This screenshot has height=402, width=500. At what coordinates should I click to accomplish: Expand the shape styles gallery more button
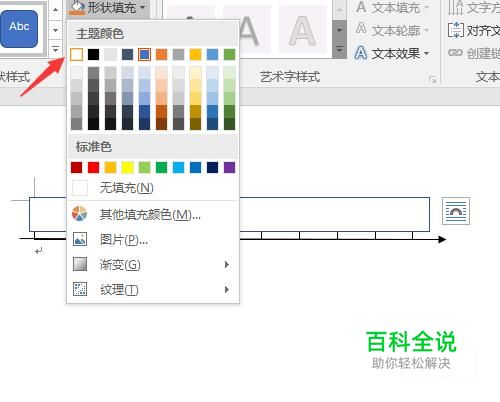[56, 49]
